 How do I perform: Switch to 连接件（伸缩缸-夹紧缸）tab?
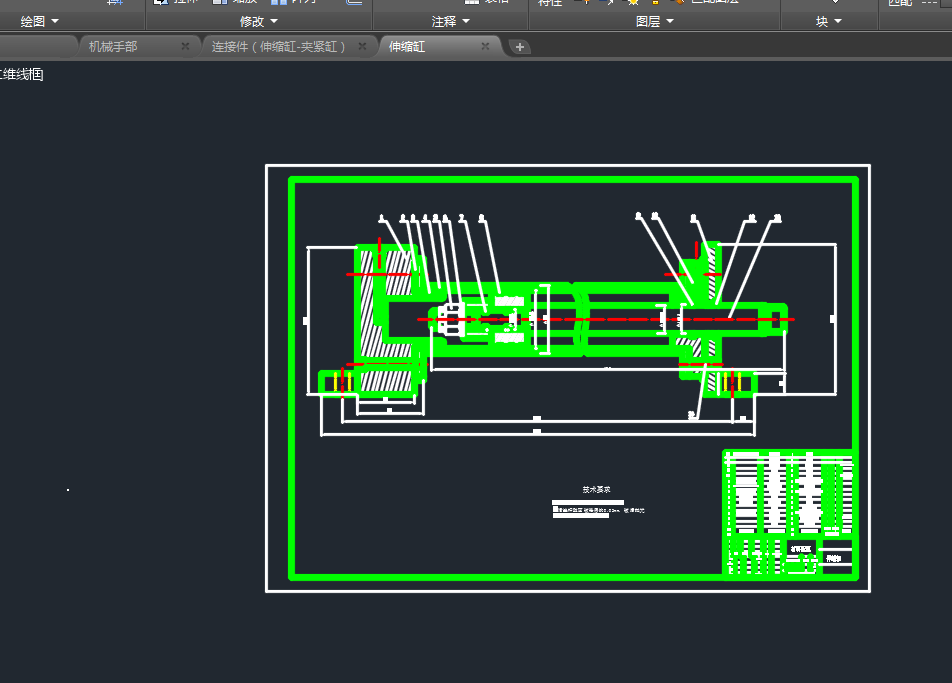(x=278, y=46)
